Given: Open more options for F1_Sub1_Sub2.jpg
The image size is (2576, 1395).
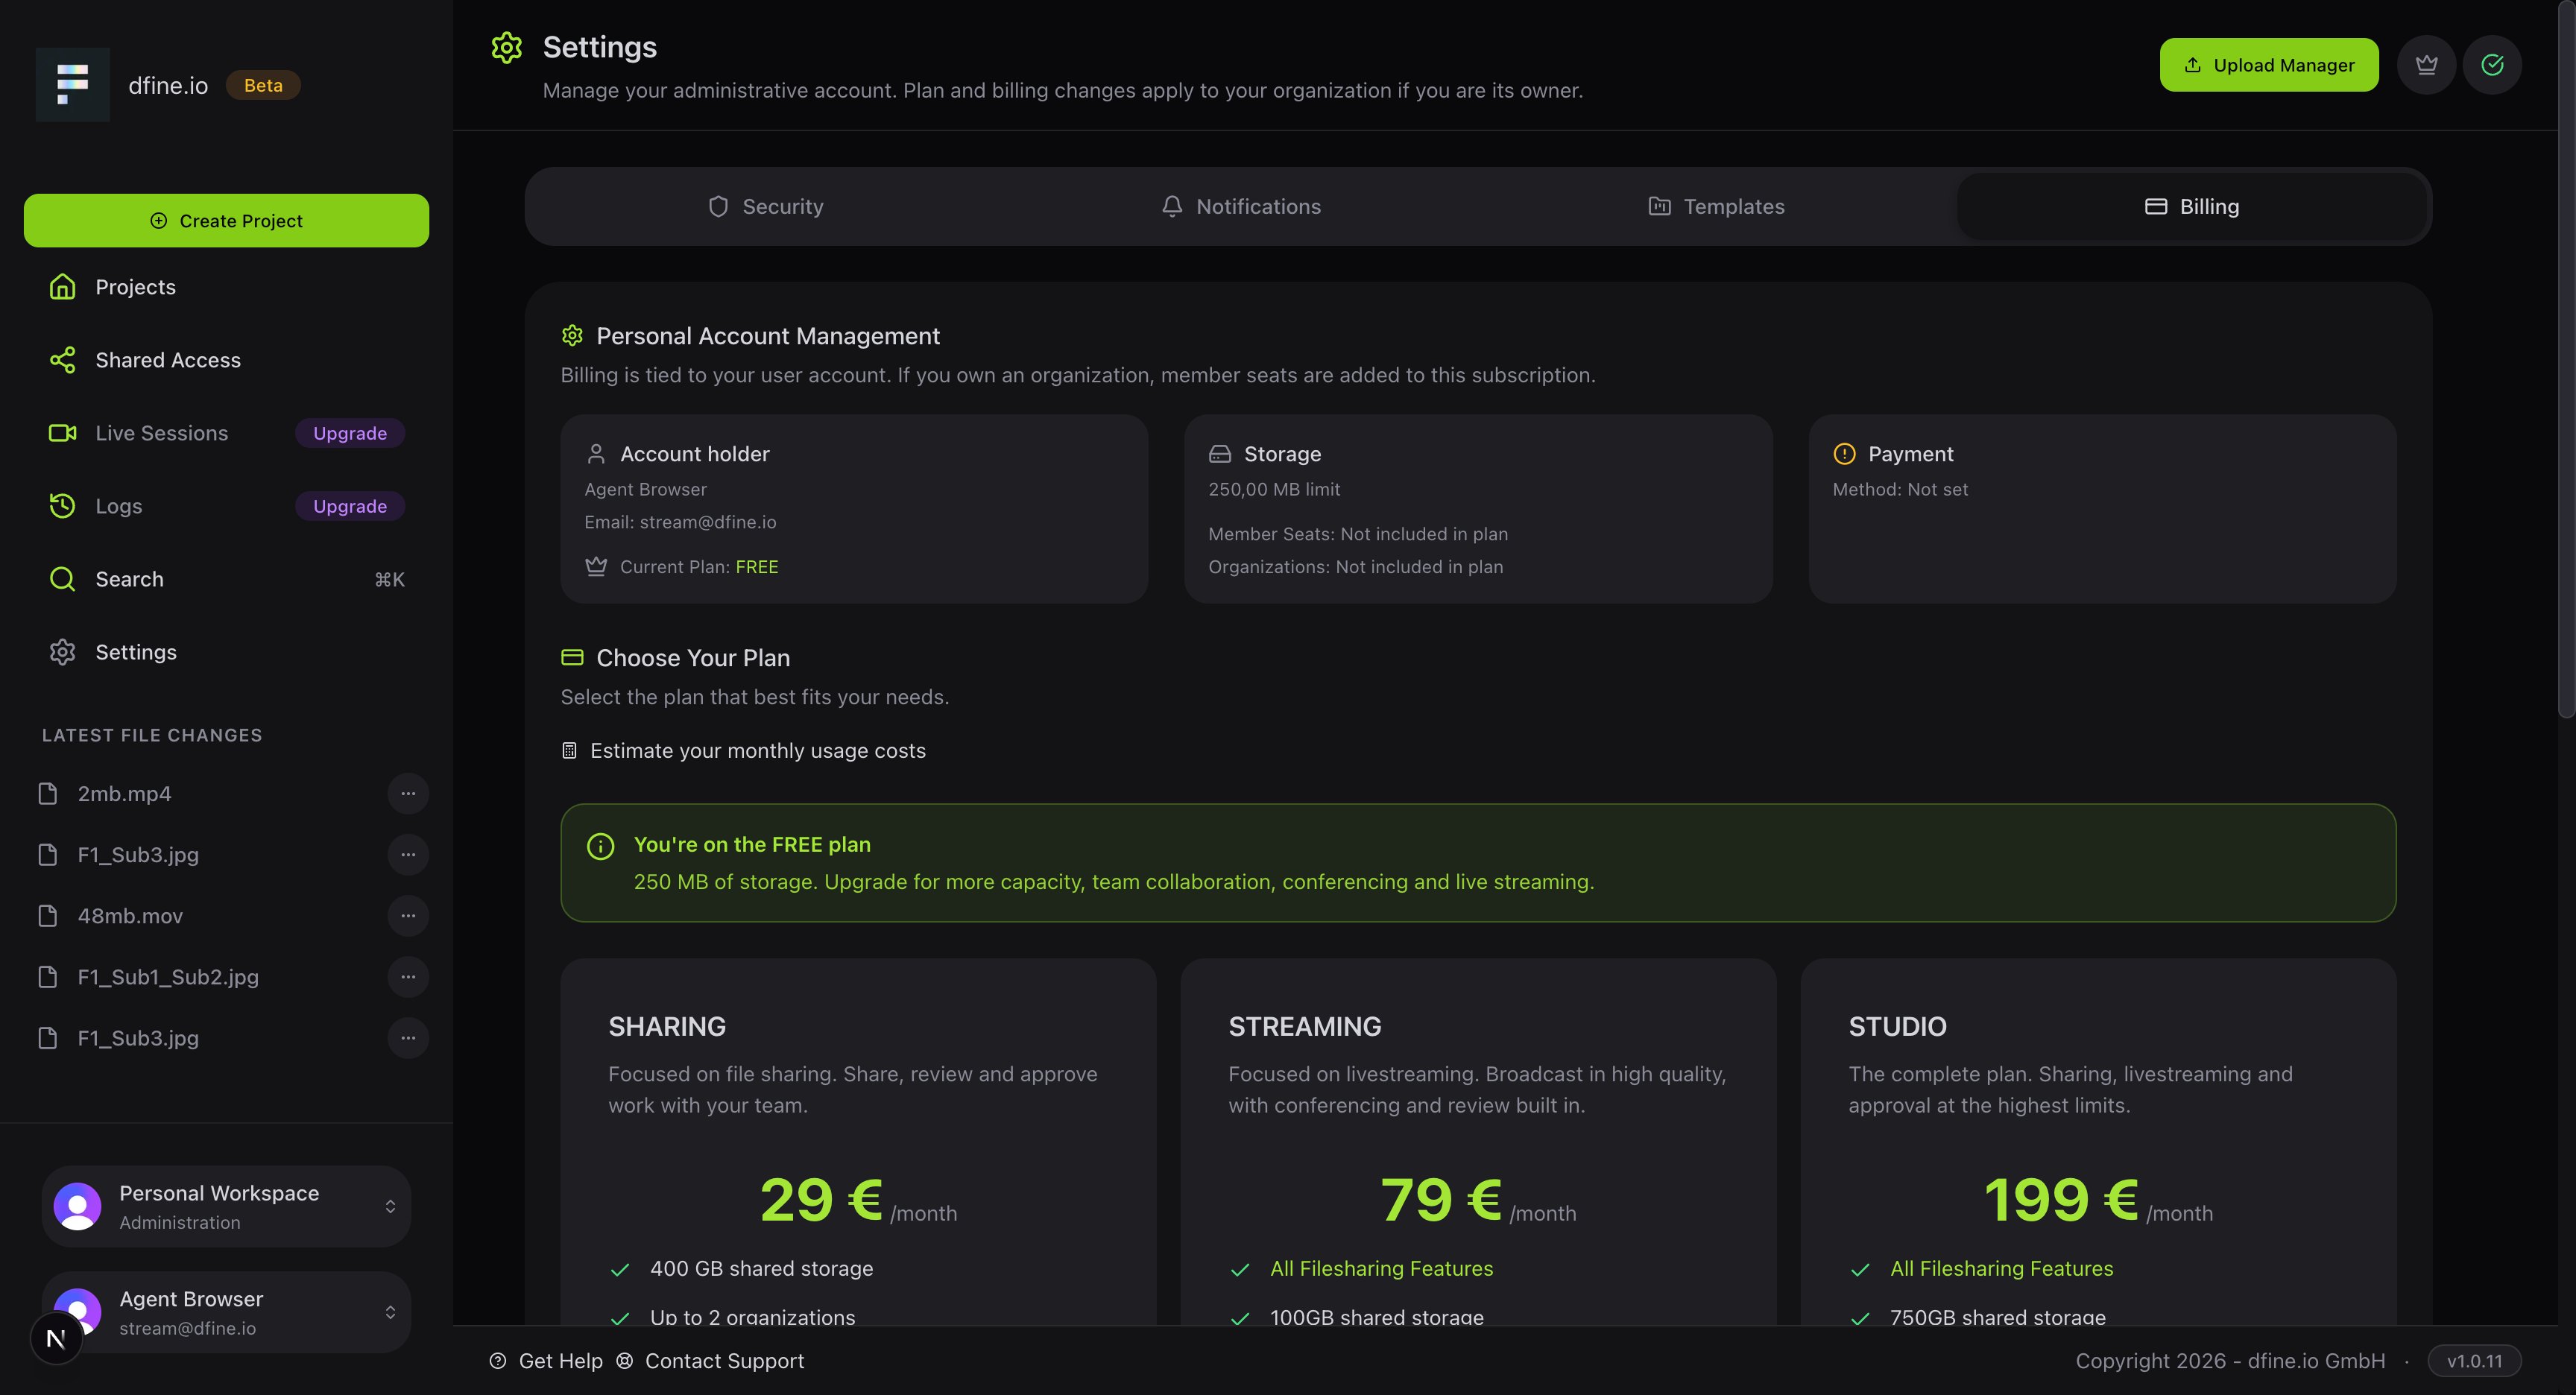Looking at the screenshot, I should click(x=408, y=976).
